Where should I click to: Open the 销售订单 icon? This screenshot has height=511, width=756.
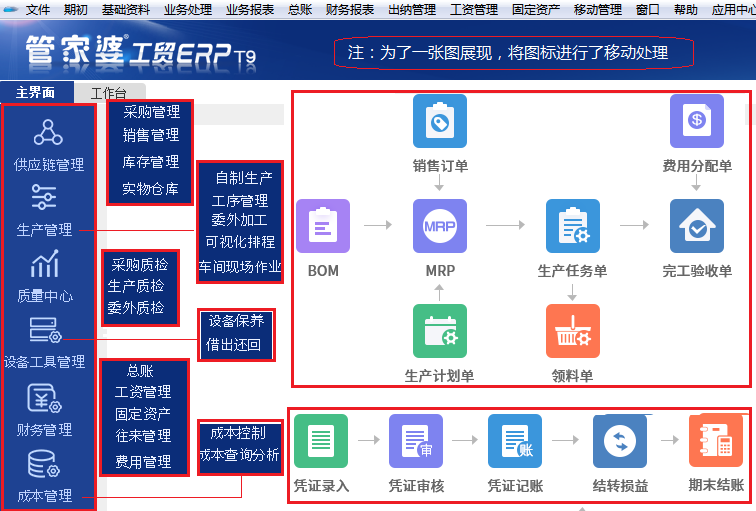[440, 121]
